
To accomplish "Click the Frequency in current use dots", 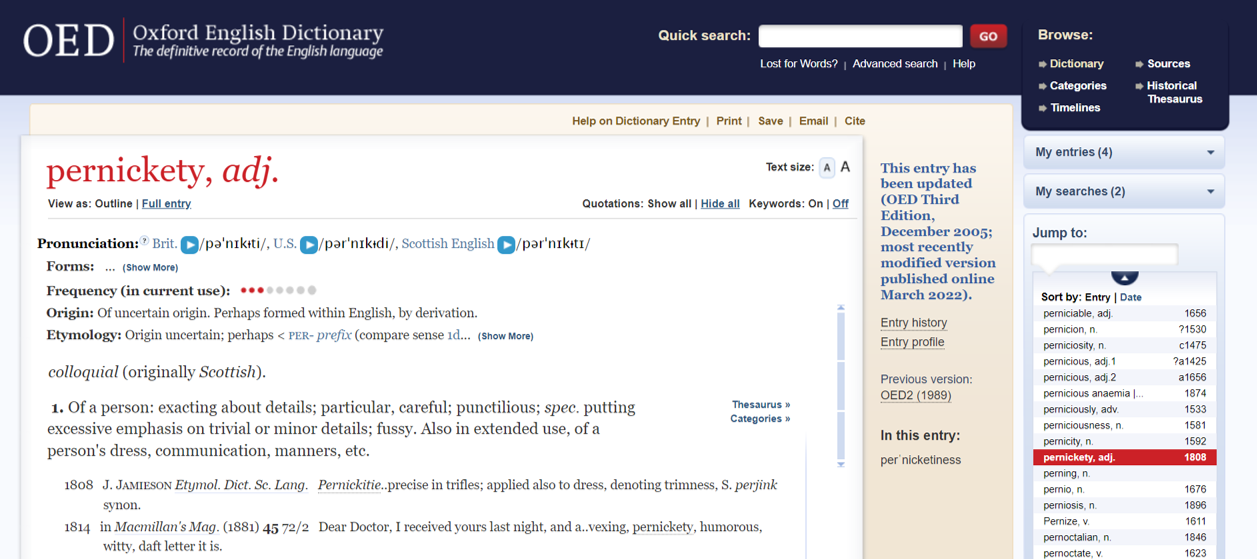I will (x=278, y=291).
